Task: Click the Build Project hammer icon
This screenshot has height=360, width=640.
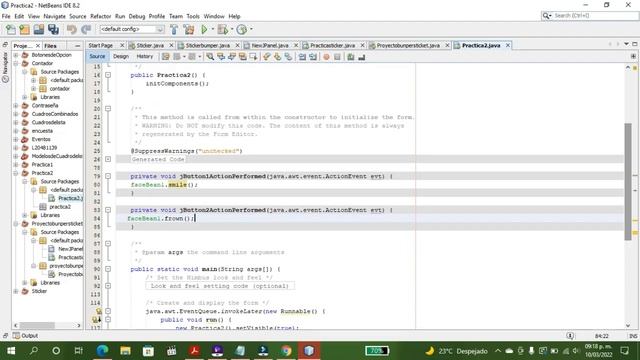Action: (x=174, y=29)
